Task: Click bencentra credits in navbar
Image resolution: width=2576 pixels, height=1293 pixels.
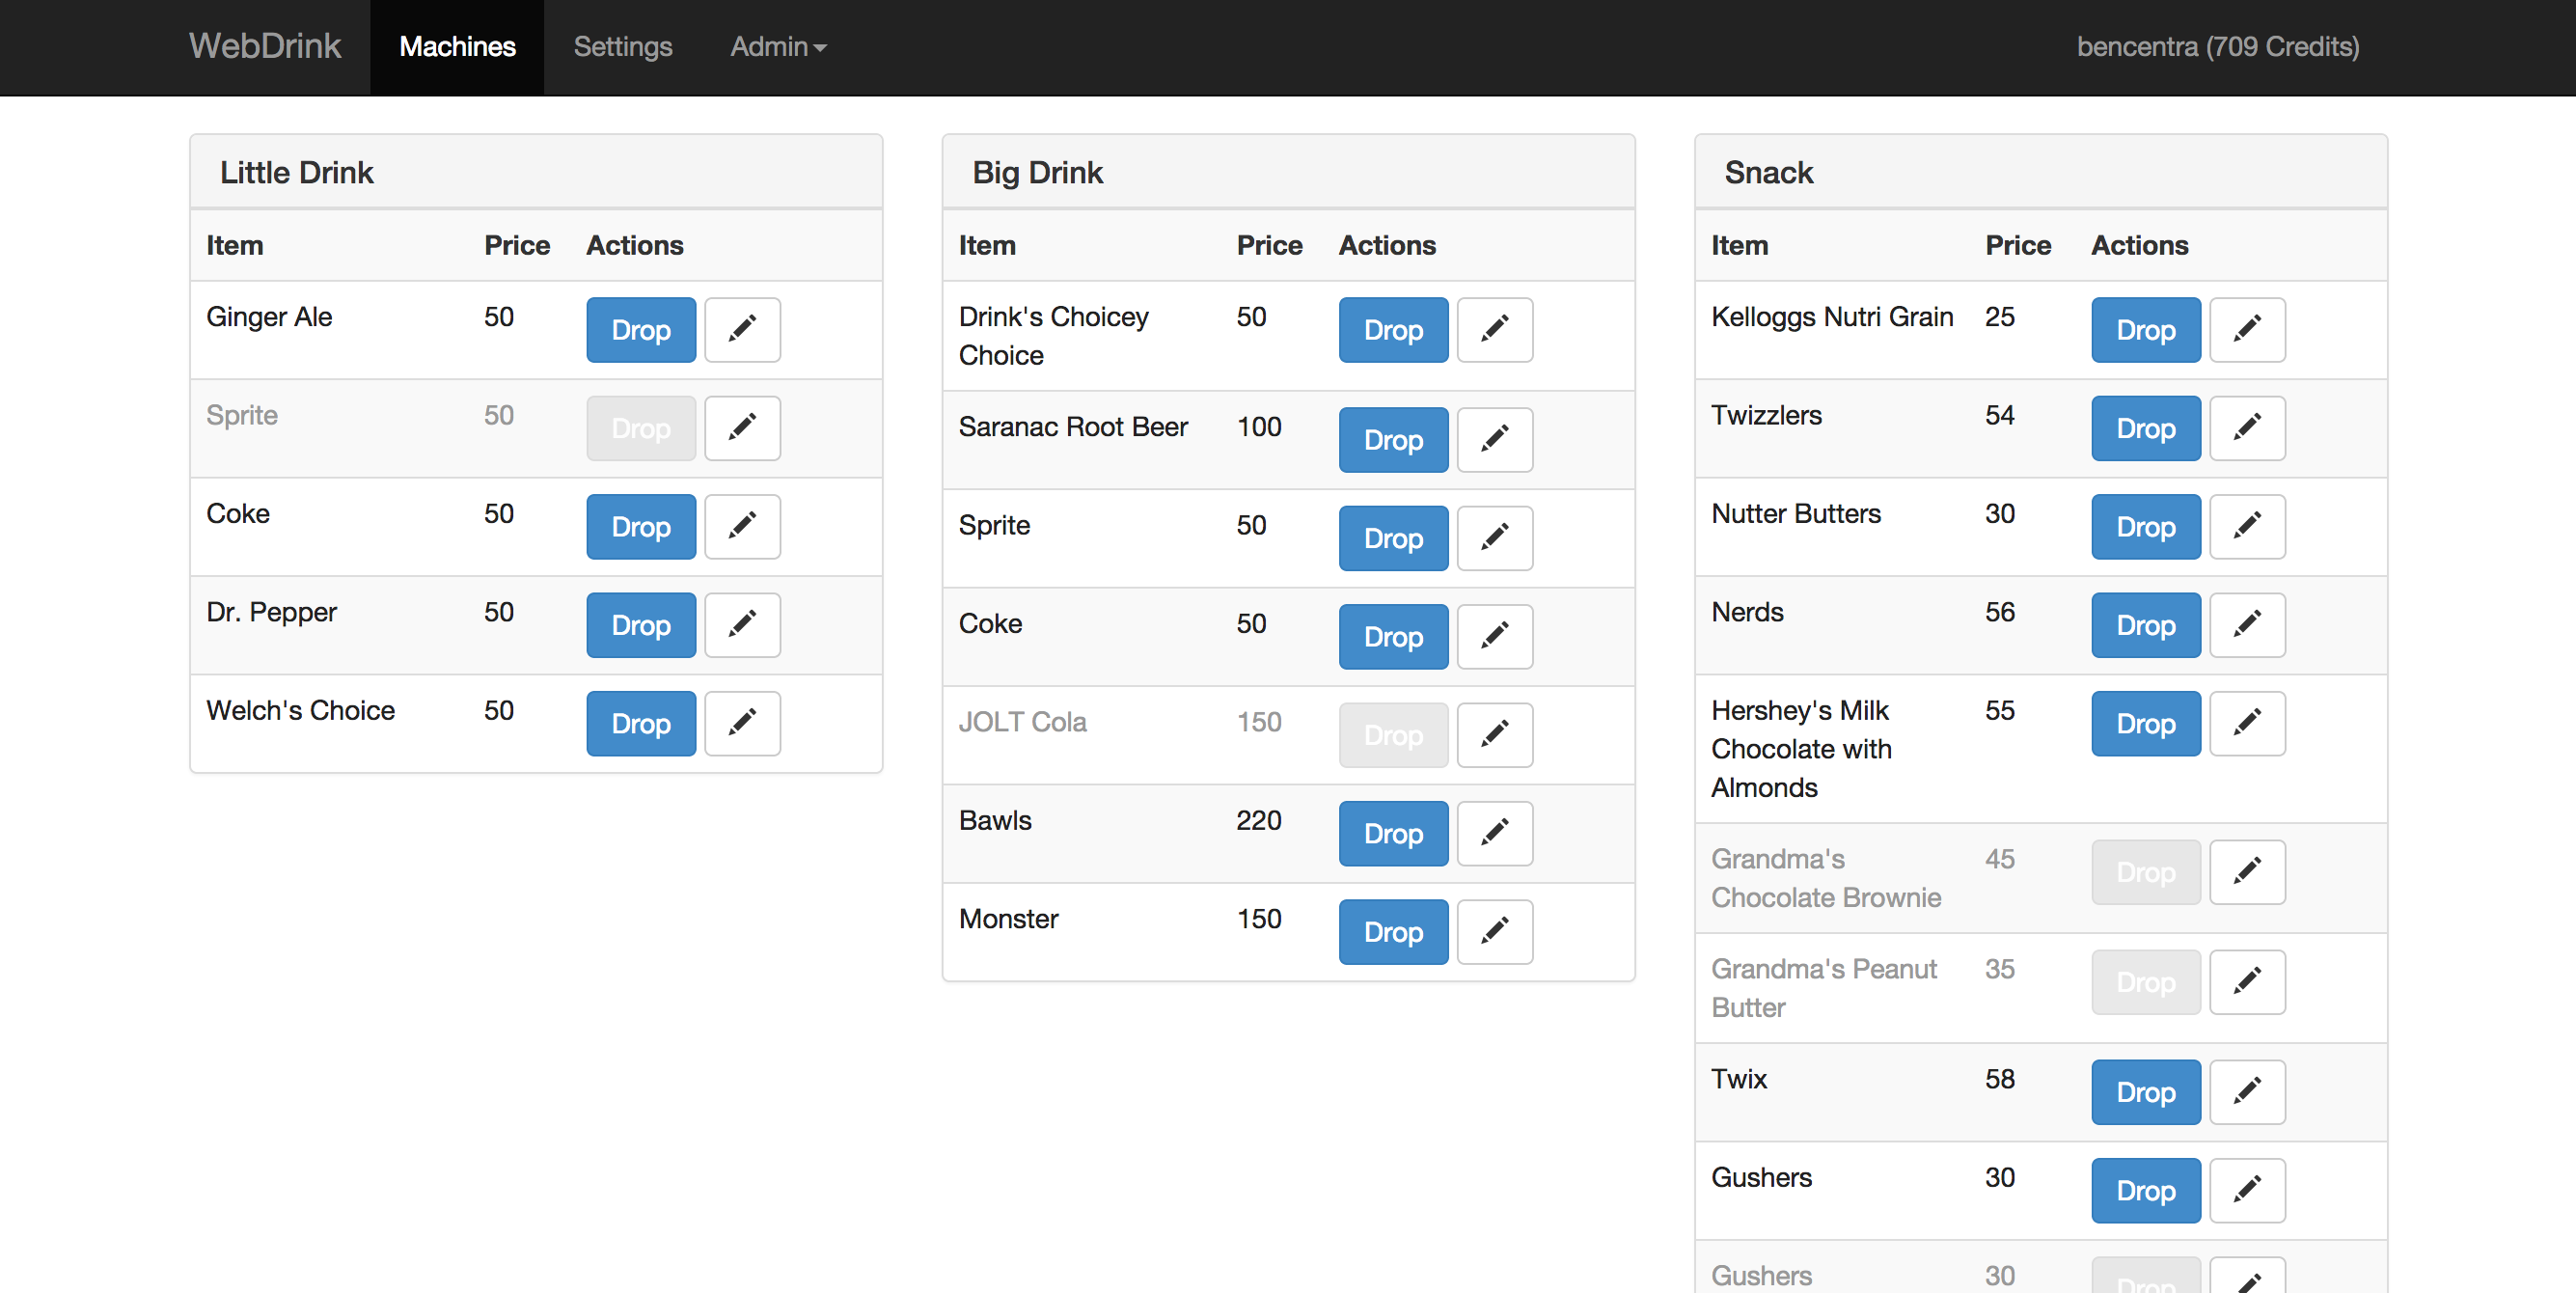Action: point(2217,47)
